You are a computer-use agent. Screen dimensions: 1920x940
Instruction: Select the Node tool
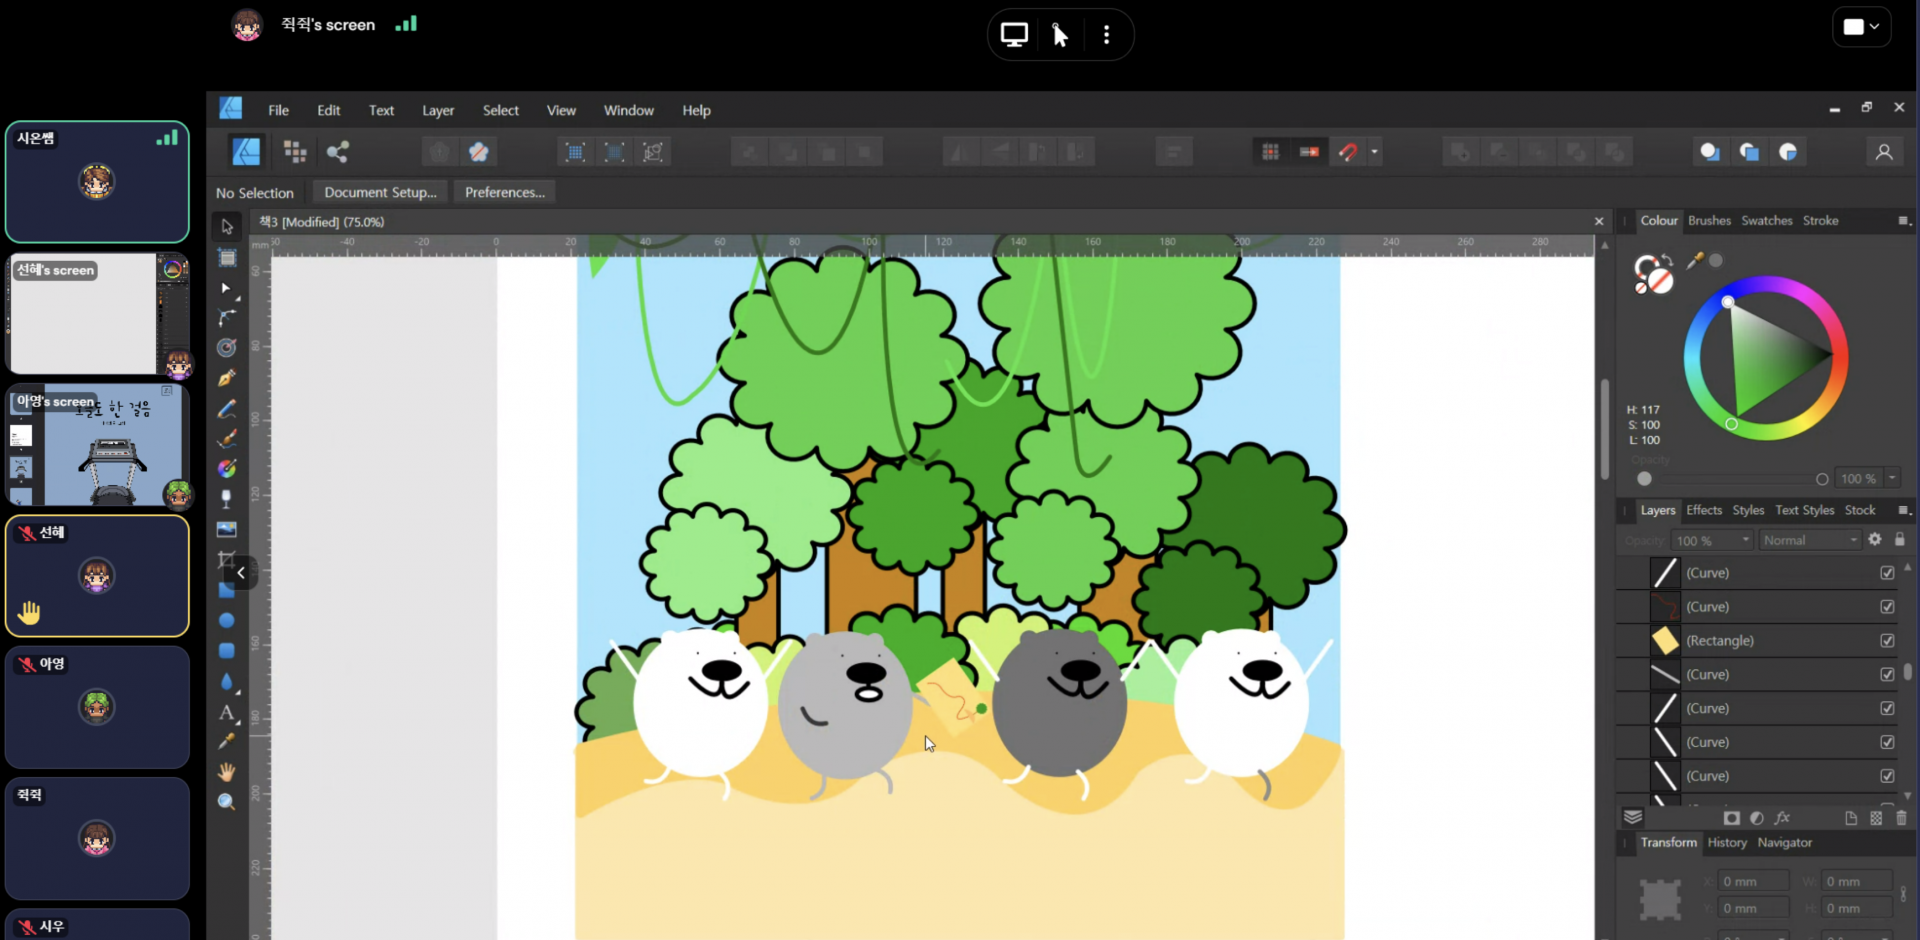226,288
